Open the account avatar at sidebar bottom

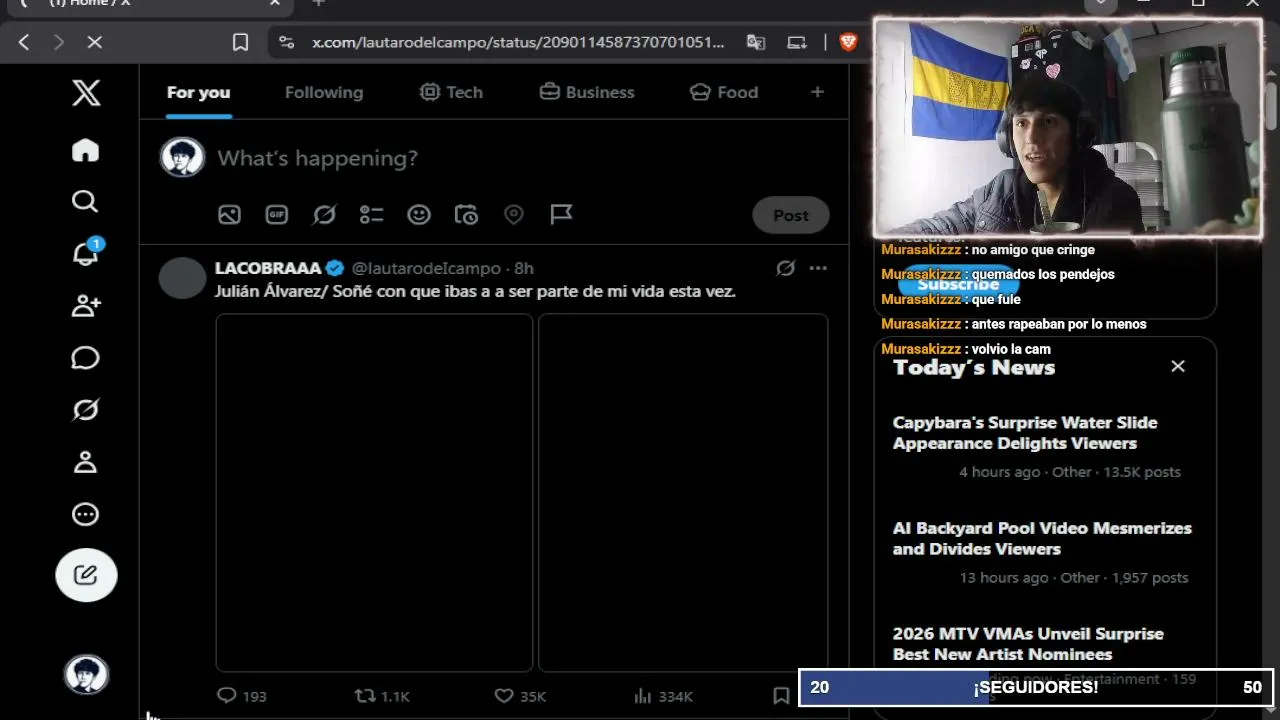tap(86, 675)
